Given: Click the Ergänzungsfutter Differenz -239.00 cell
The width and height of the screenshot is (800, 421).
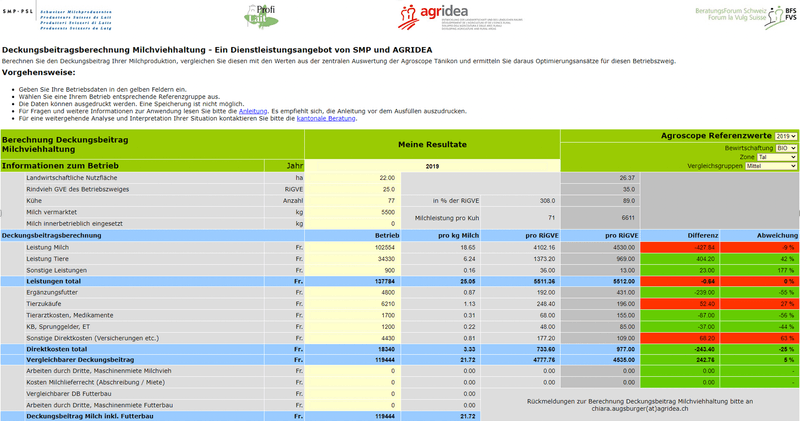Looking at the screenshot, I should [680, 292].
